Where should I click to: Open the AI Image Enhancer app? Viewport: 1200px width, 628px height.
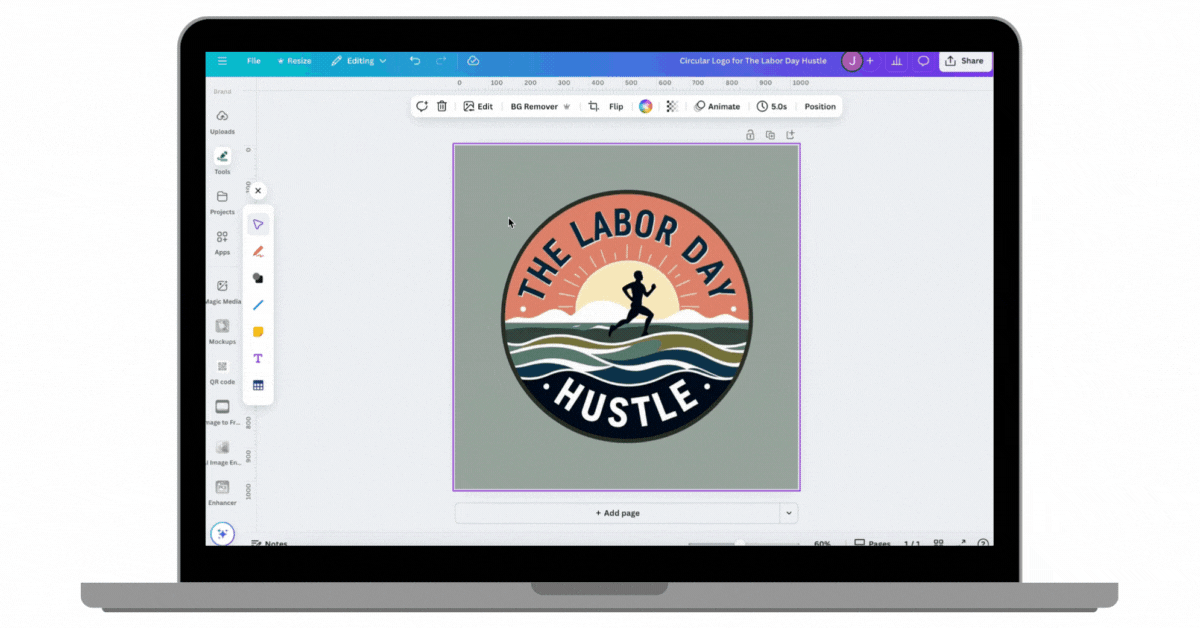222,453
